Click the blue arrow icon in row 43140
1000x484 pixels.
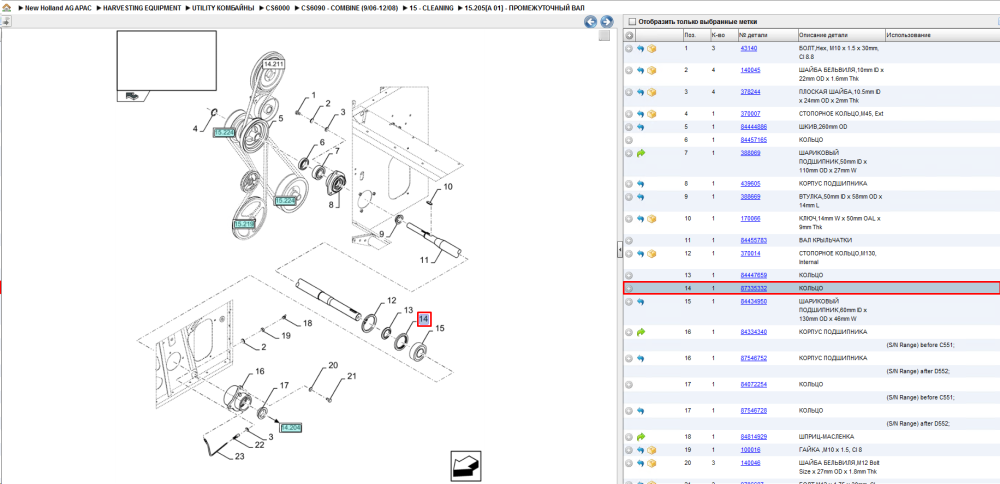click(640, 48)
